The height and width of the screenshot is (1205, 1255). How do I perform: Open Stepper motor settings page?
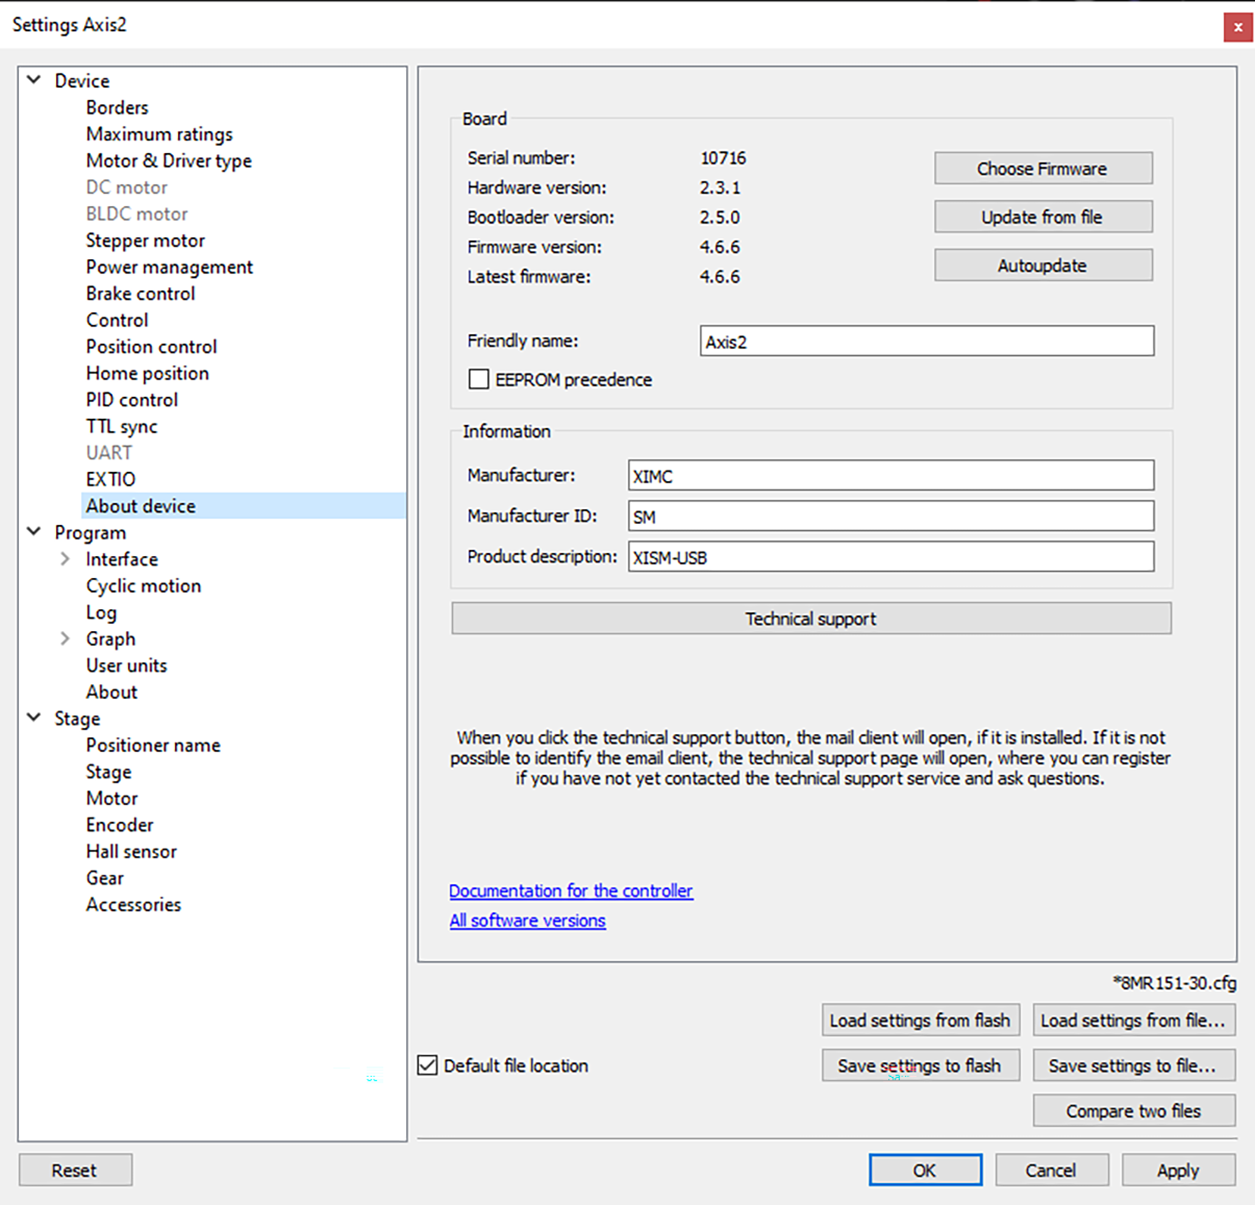145,241
